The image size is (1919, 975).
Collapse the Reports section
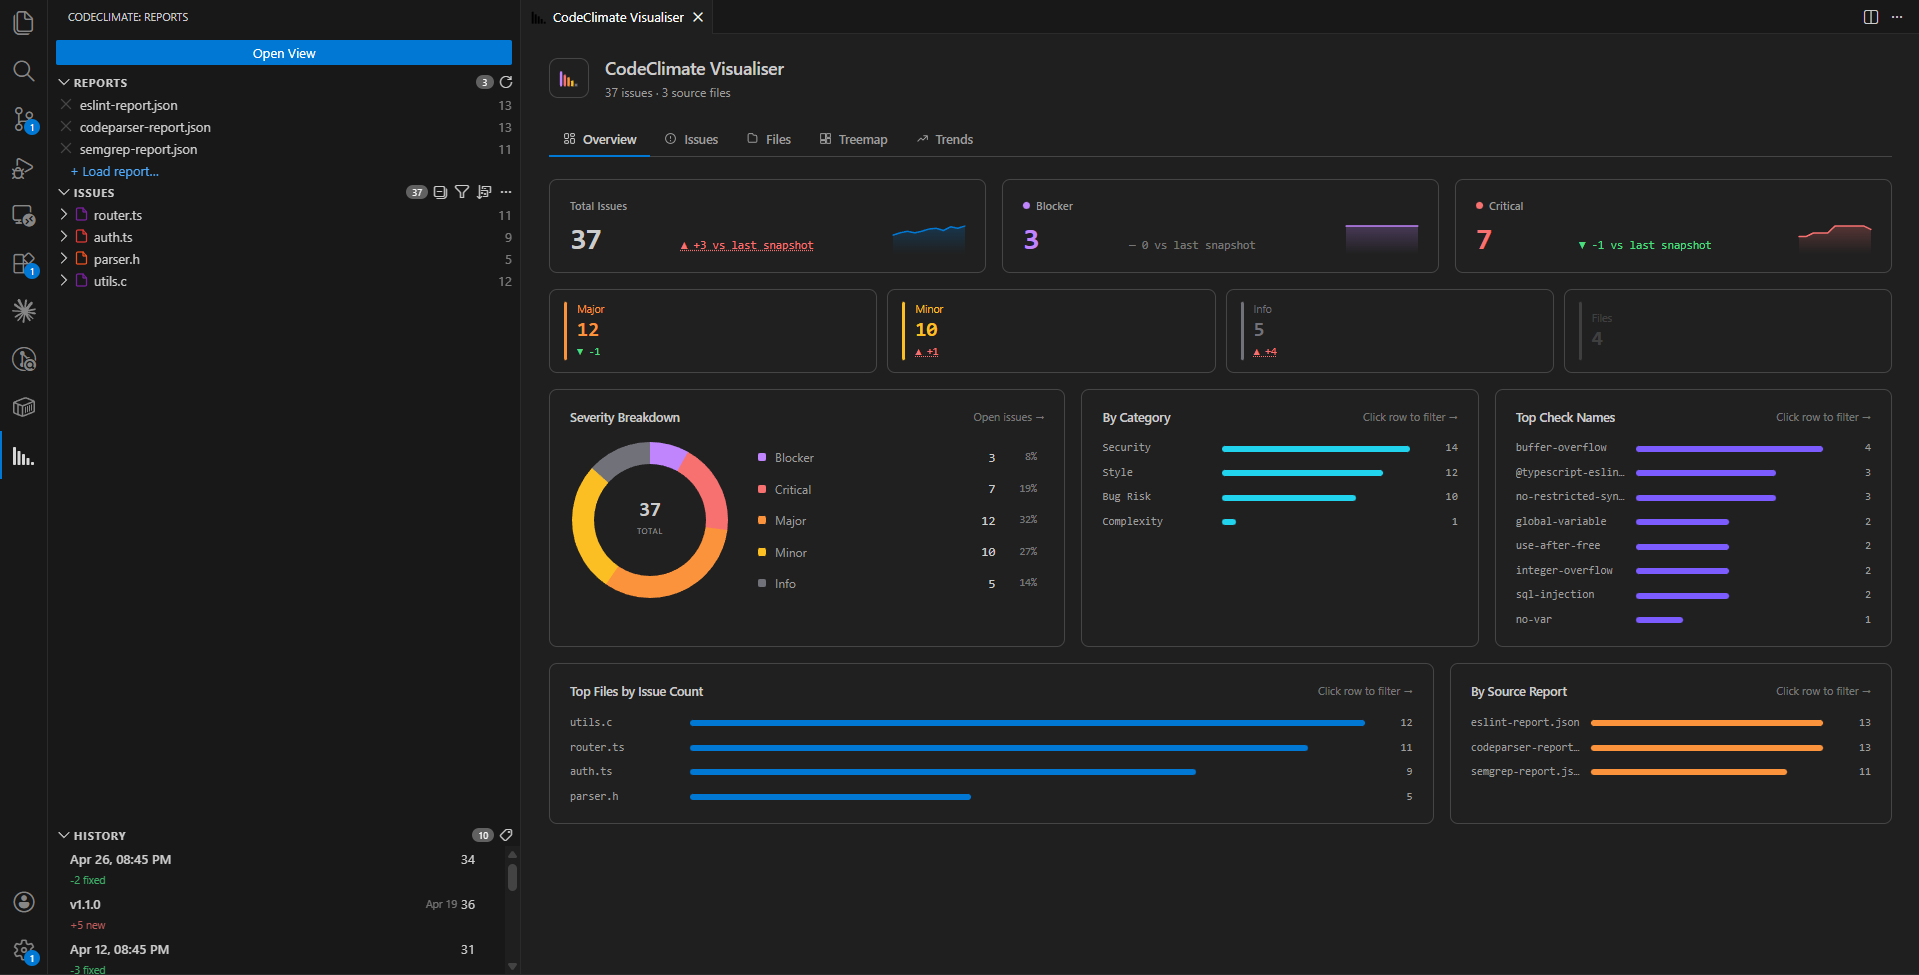pos(64,83)
